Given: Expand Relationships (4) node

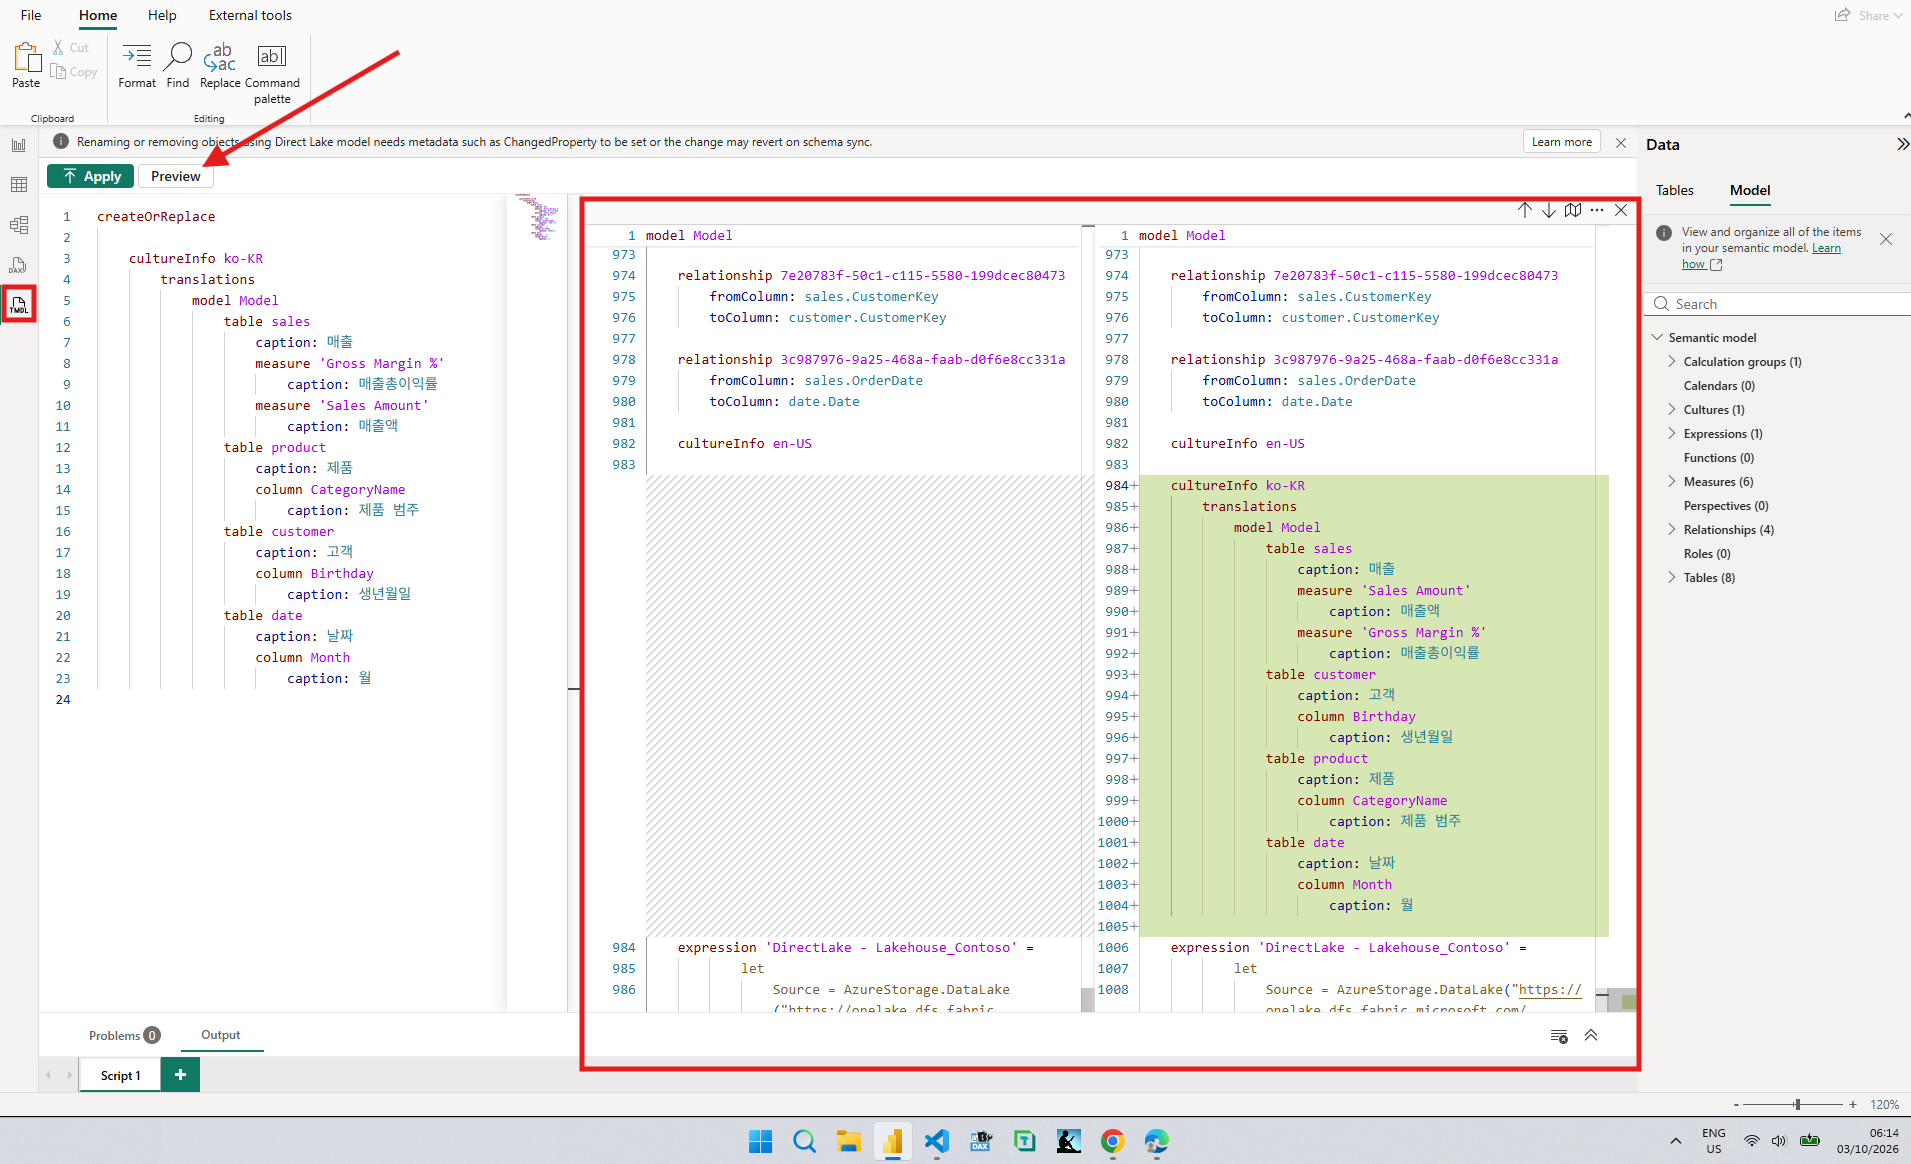Looking at the screenshot, I should click(1672, 530).
